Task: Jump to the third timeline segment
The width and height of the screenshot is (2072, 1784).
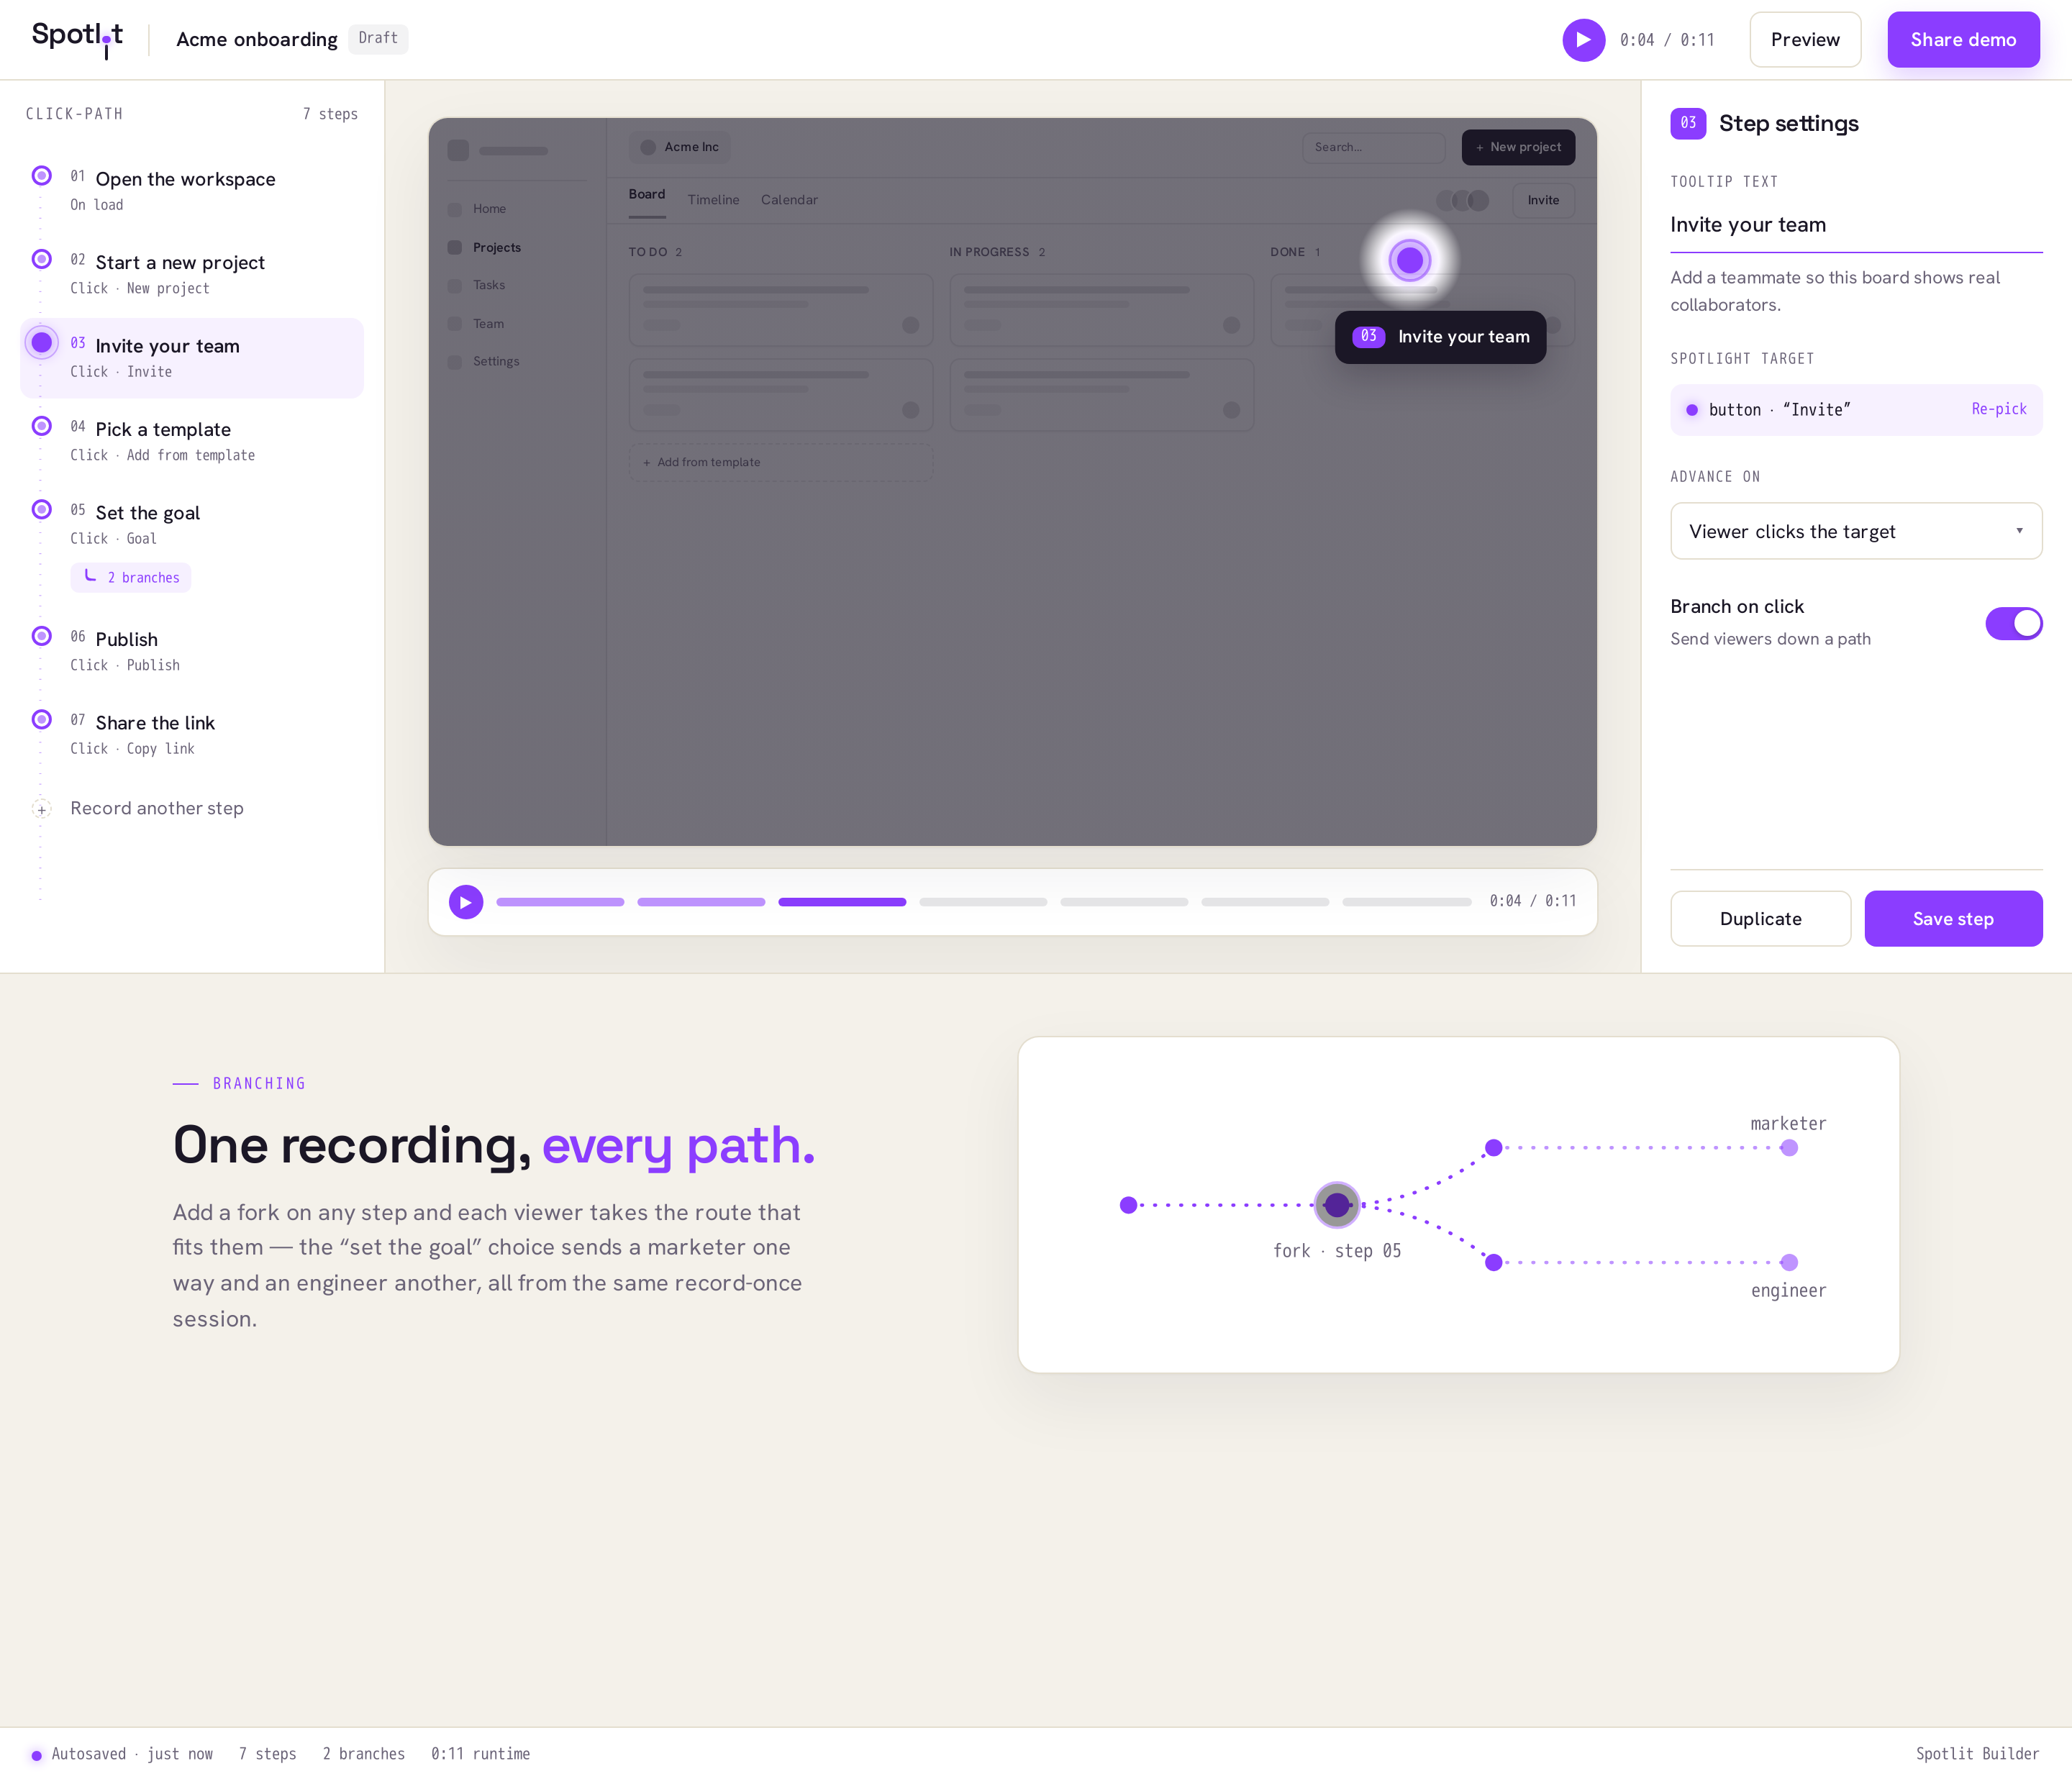Action: (842, 902)
